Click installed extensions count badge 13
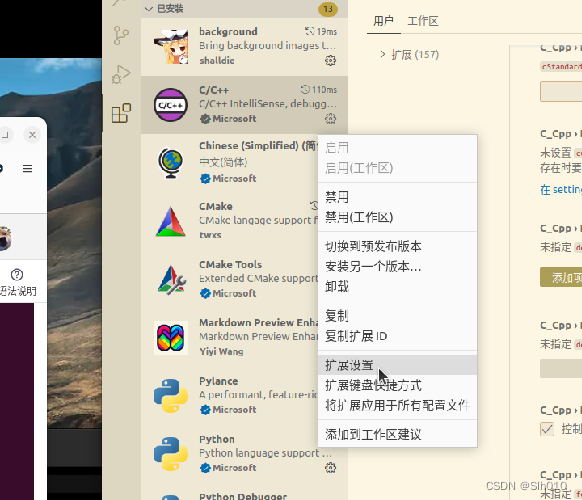The width and height of the screenshot is (582, 500). coord(328,9)
